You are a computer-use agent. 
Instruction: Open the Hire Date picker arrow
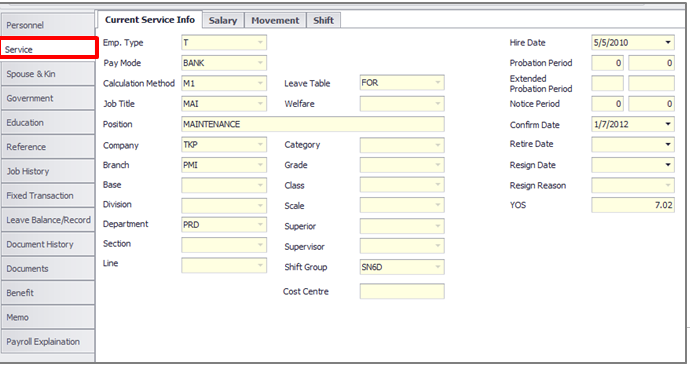pos(668,43)
